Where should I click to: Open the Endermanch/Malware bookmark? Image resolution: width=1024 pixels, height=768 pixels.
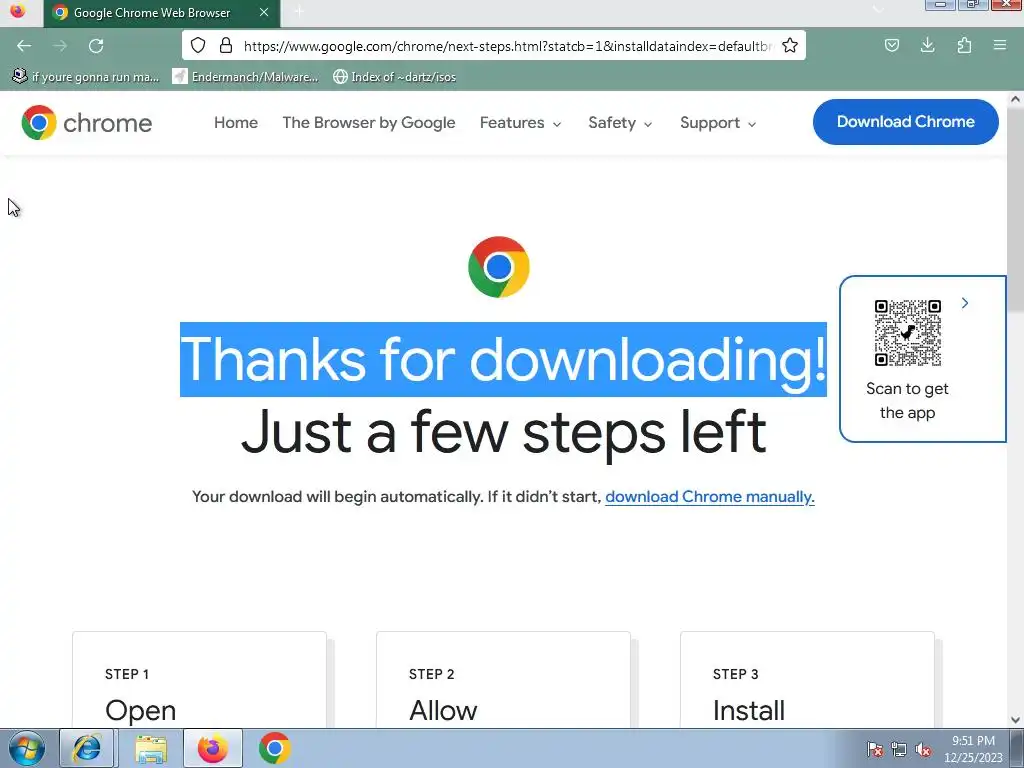[246, 76]
